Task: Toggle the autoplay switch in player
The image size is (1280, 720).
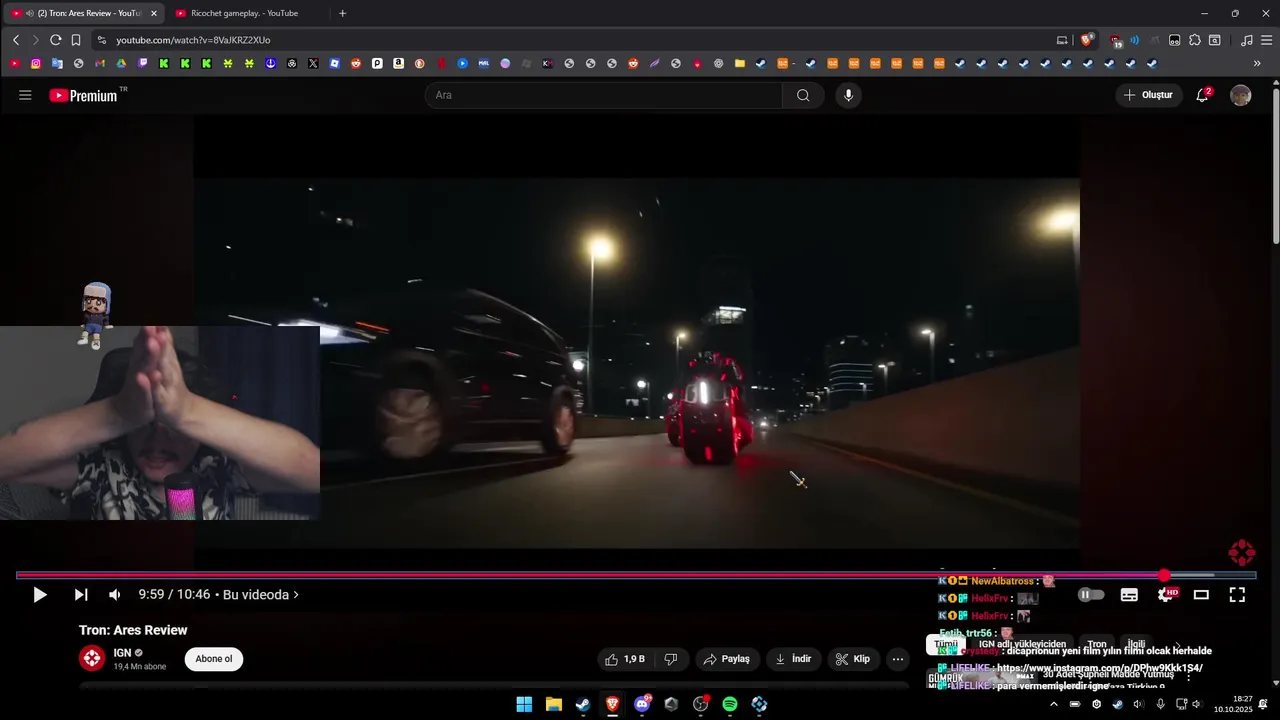Action: click(1091, 595)
